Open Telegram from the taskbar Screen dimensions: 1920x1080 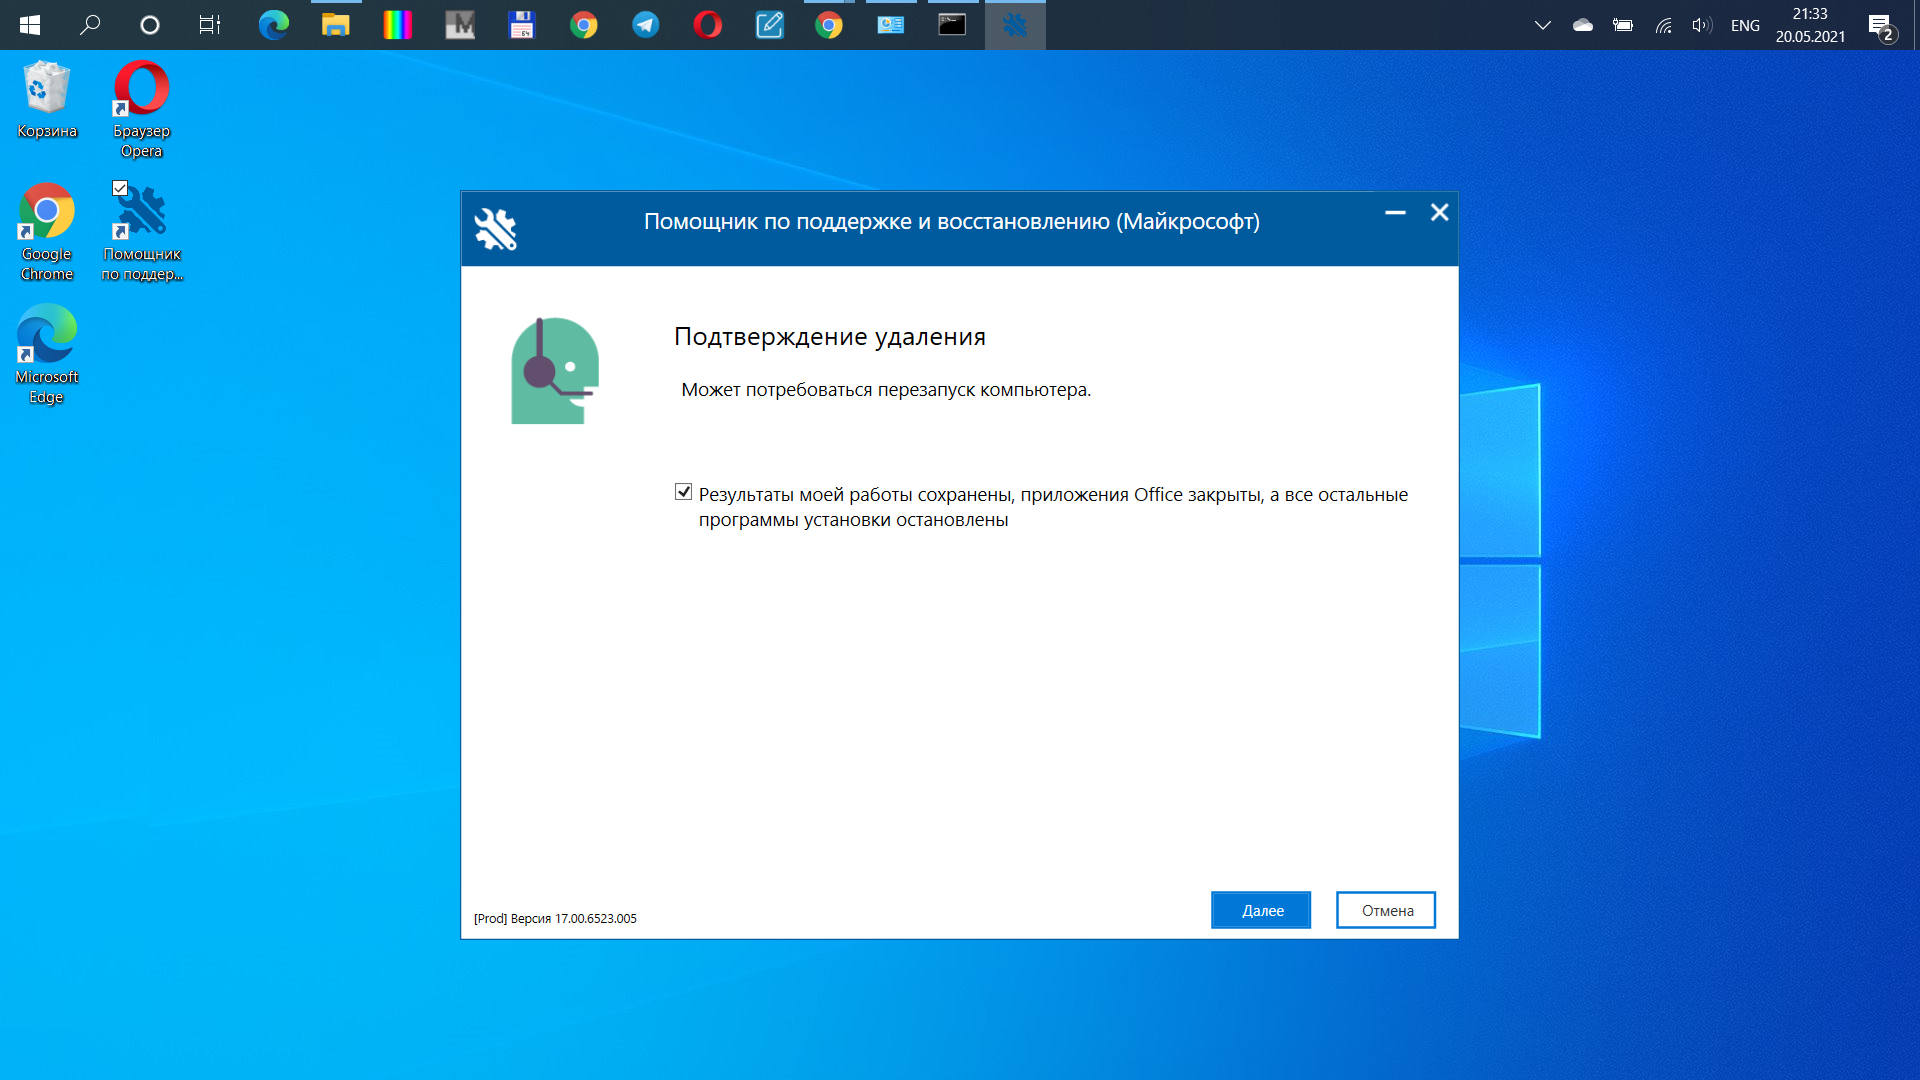[x=646, y=25]
